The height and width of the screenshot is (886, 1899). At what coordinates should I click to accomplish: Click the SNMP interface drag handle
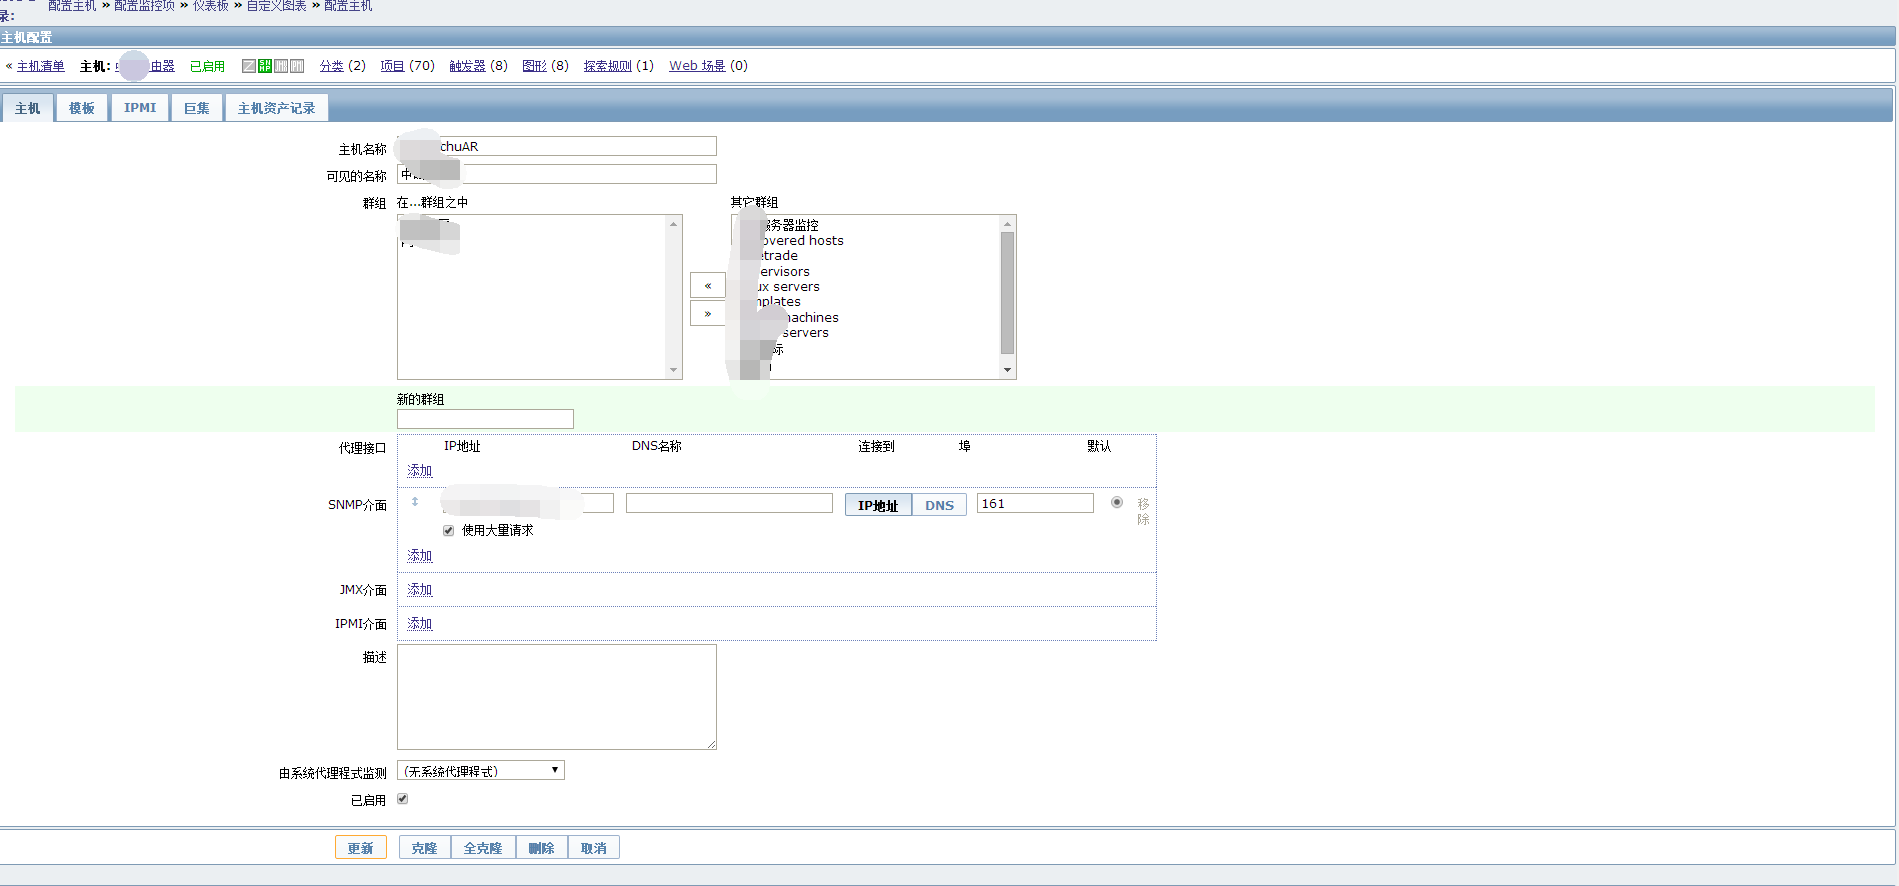click(x=415, y=502)
